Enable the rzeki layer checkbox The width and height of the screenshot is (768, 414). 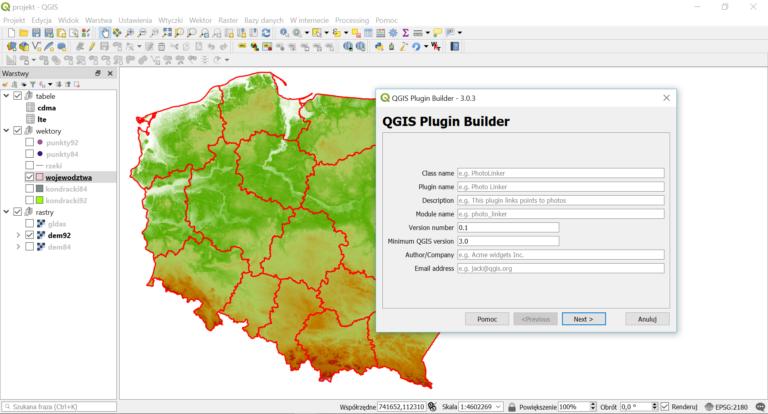29,166
